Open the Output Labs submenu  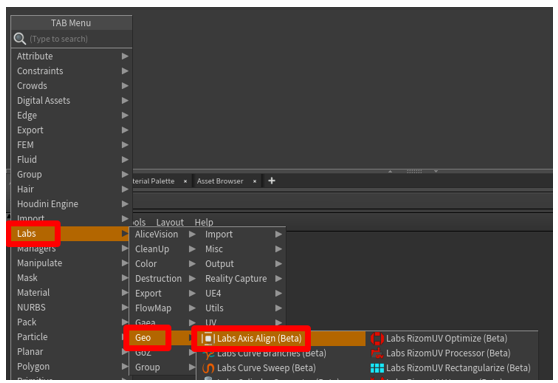pos(243,264)
